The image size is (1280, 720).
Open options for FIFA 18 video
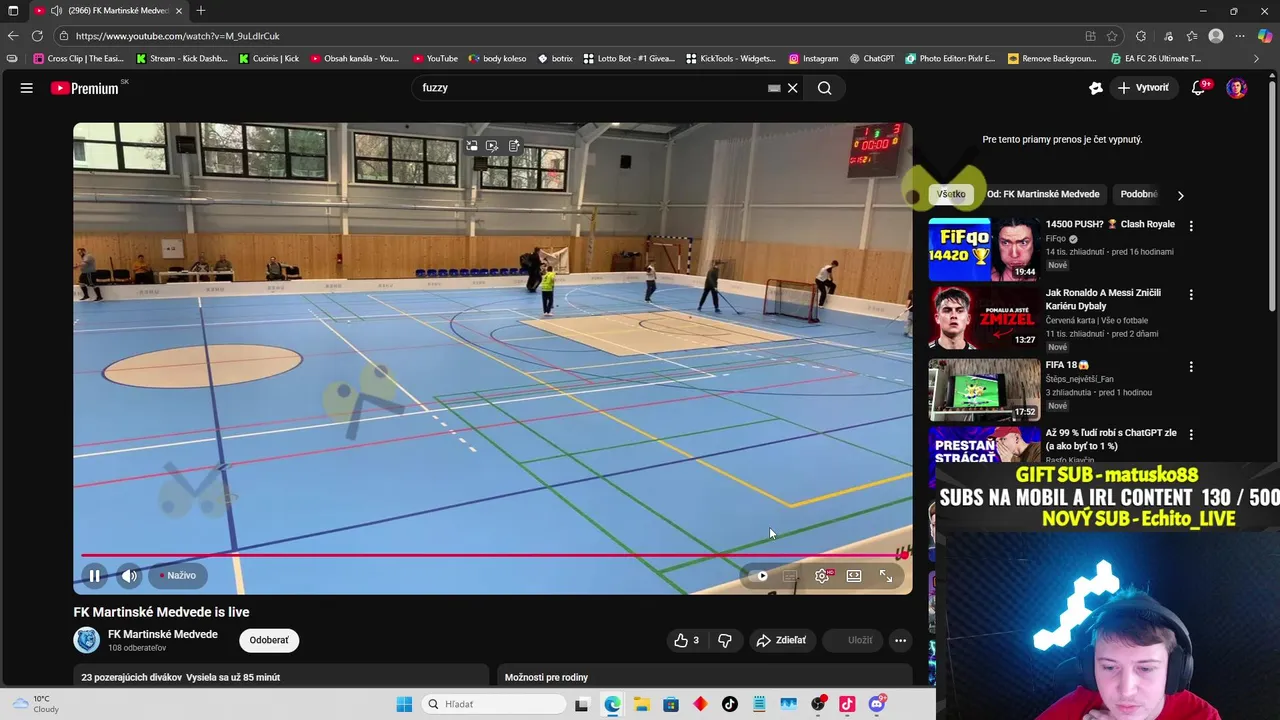click(1191, 366)
